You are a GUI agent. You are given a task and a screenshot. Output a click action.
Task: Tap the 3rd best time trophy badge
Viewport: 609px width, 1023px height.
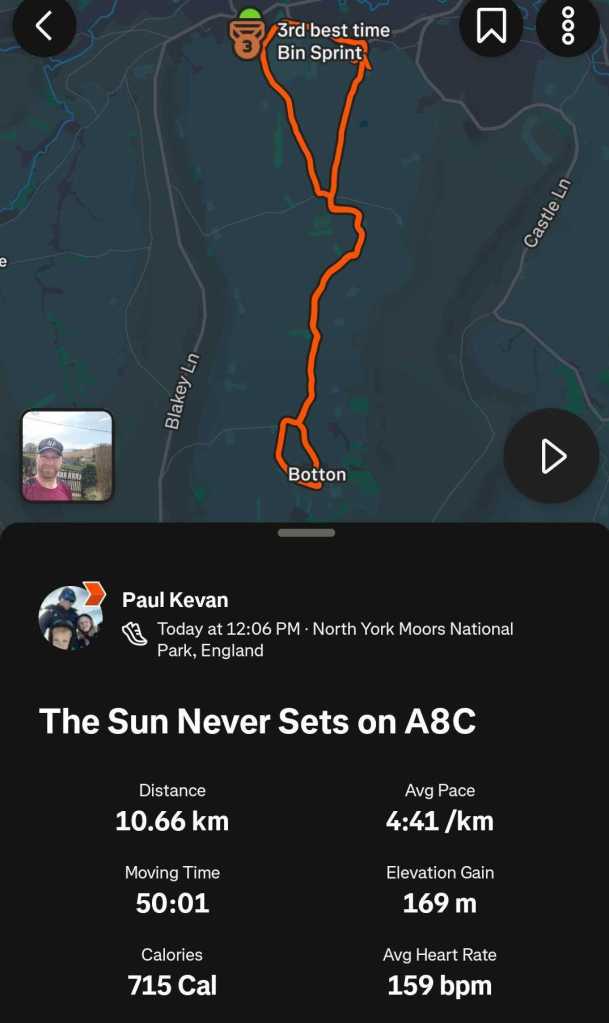[x=246, y=42]
